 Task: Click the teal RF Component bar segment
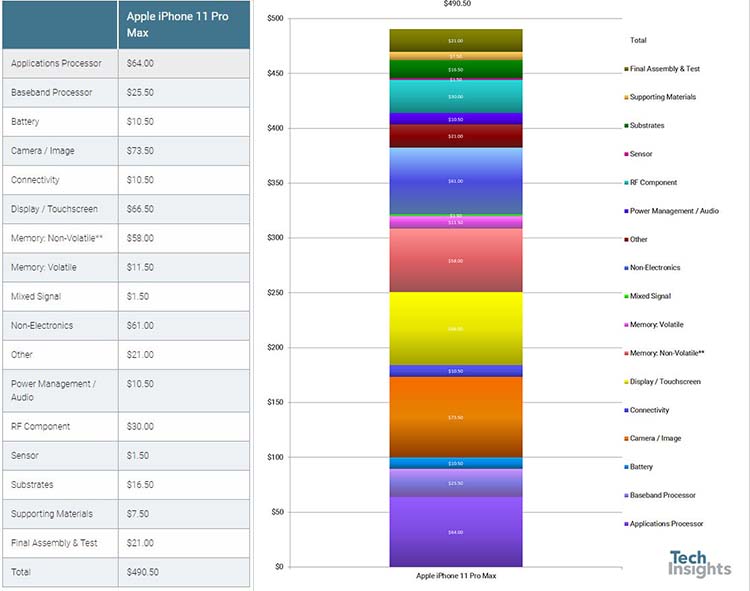456,97
